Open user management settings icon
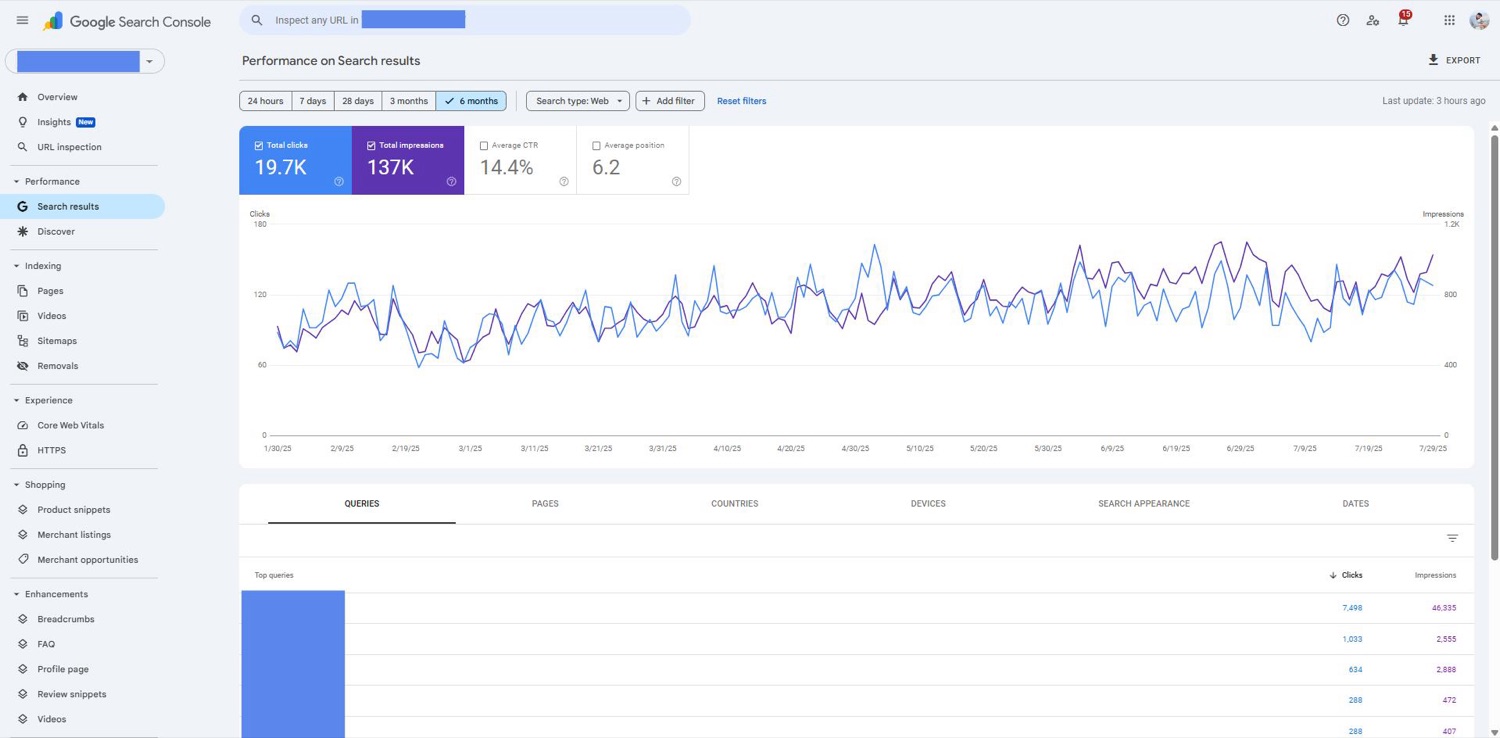The width and height of the screenshot is (1500, 738). point(1373,20)
